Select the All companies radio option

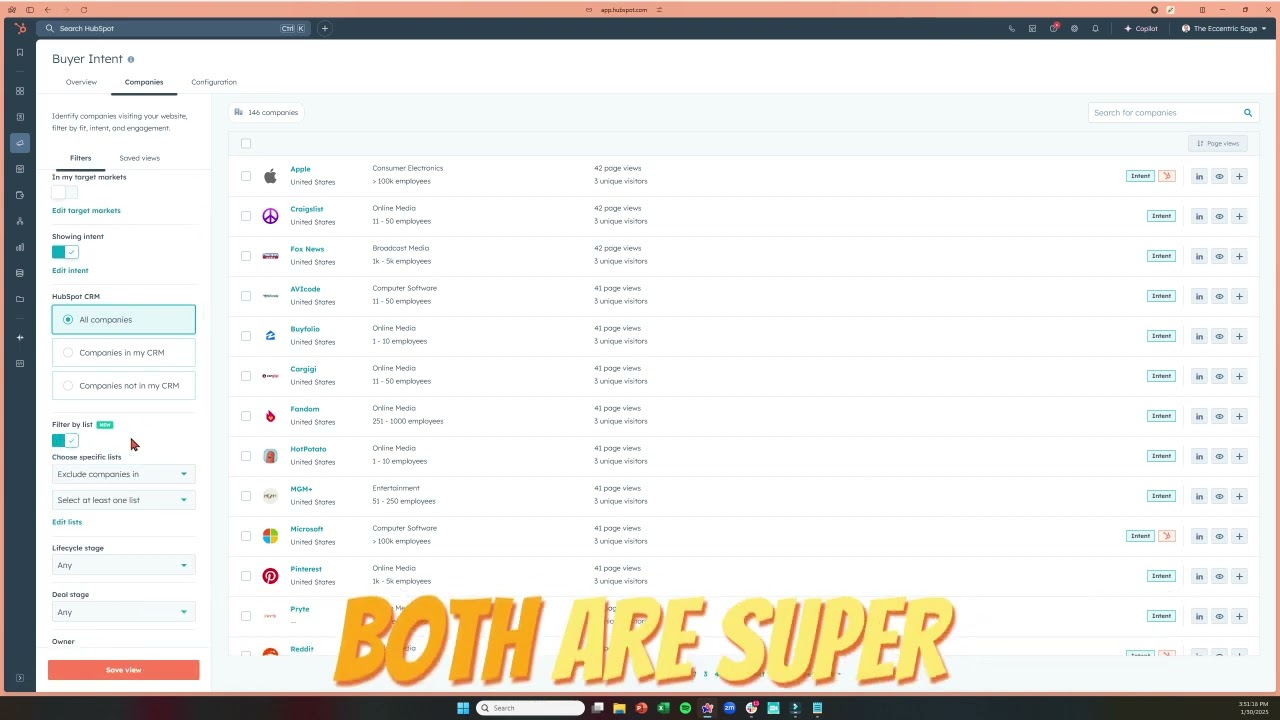click(x=124, y=320)
